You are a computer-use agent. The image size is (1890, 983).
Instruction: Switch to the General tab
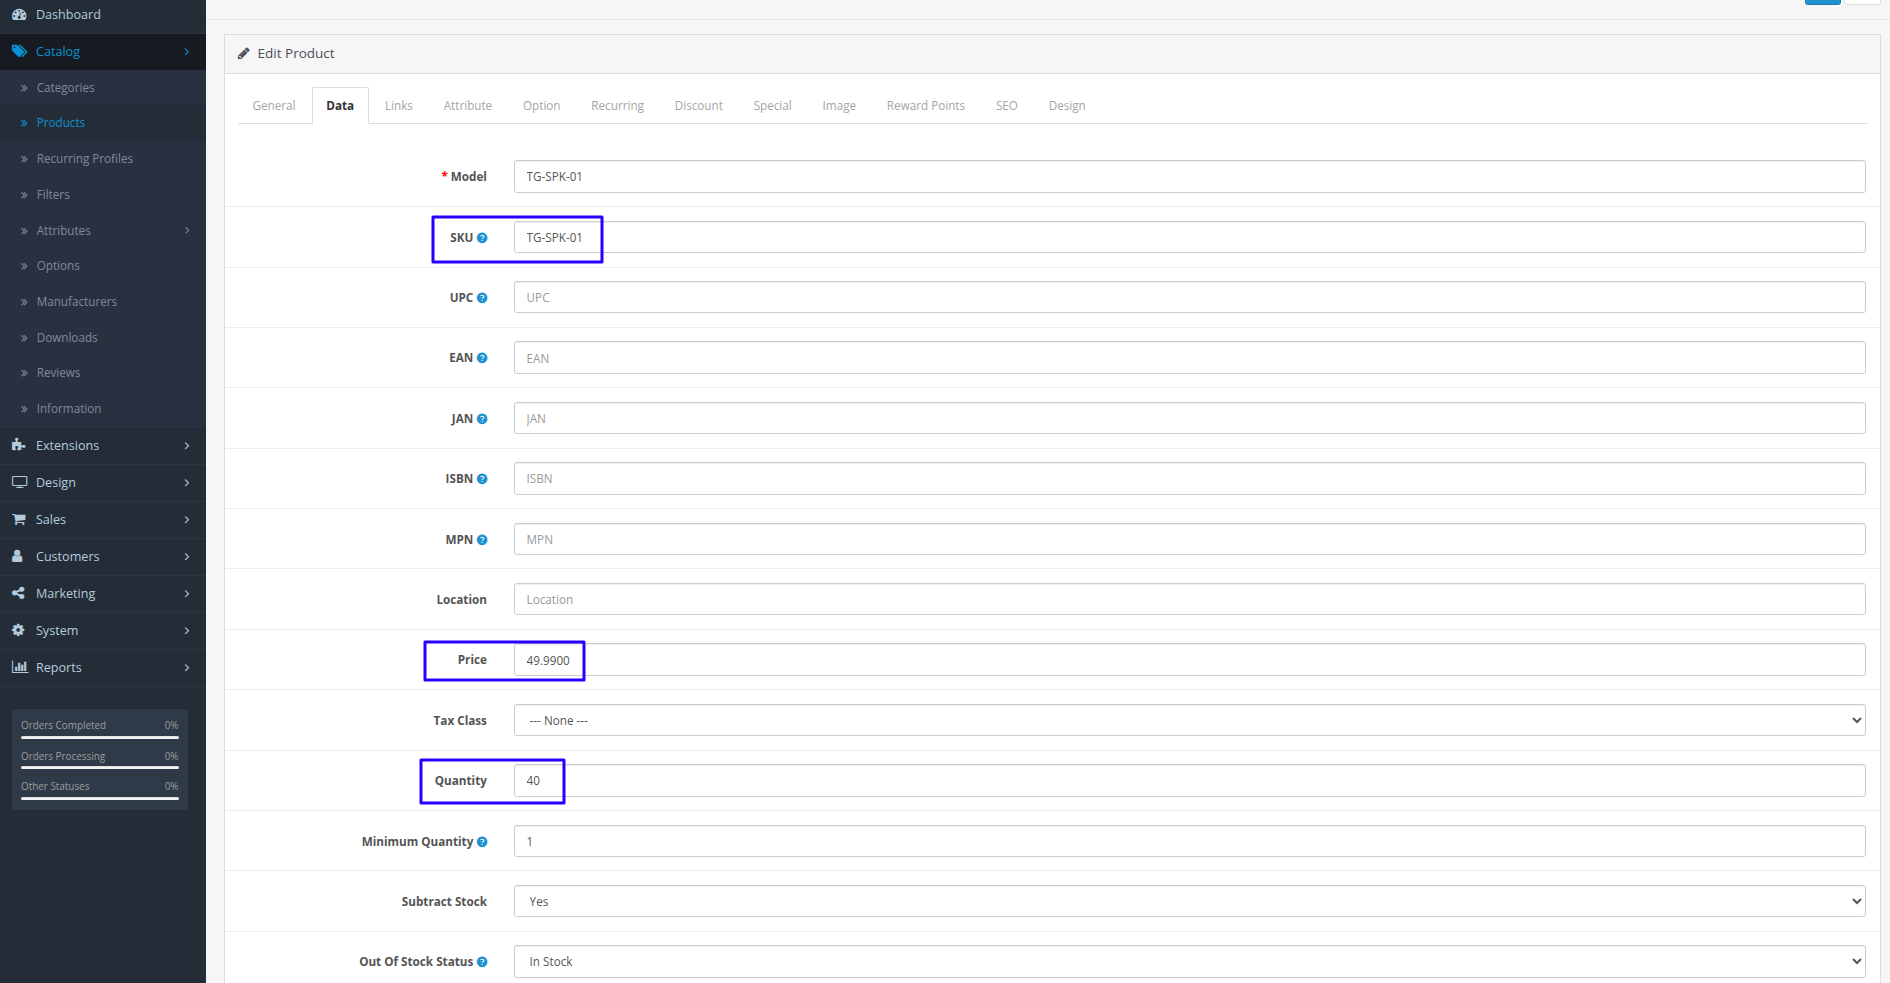point(274,106)
